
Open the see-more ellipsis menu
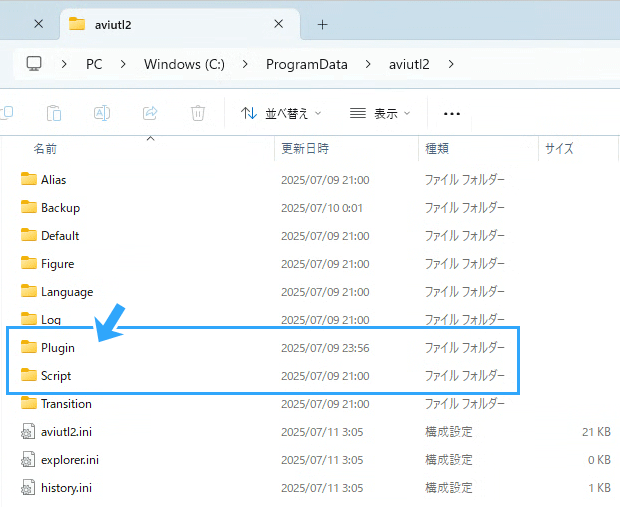click(452, 114)
